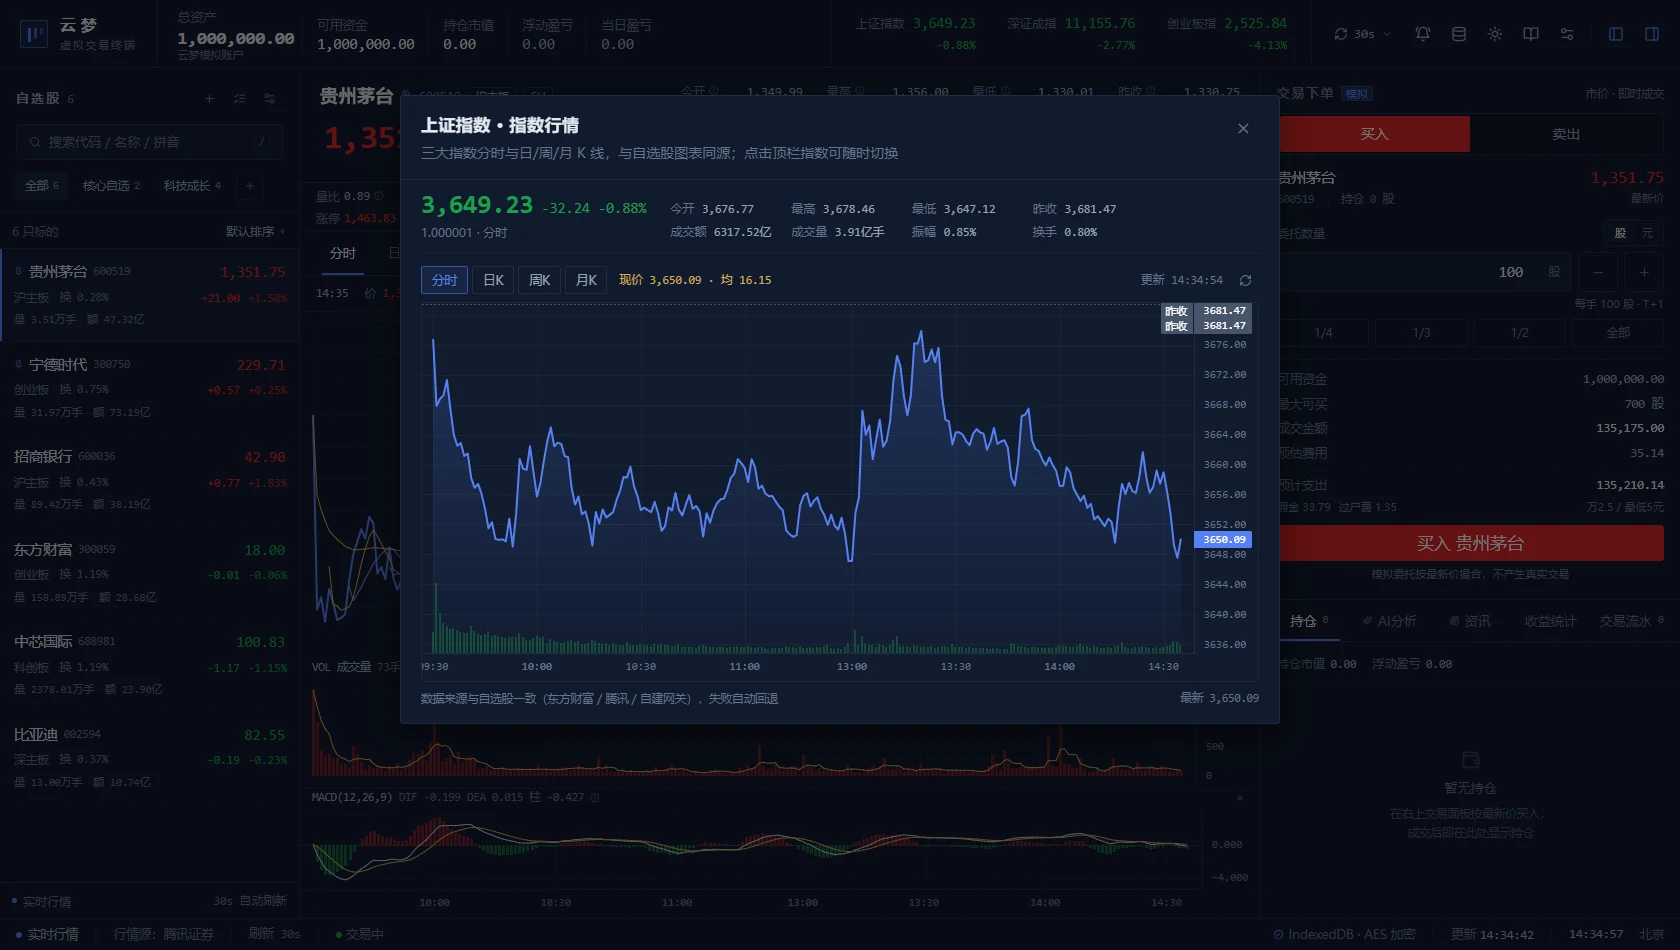1680x950 pixels.
Task: Set position size to 1/2
Action: 1519,333
